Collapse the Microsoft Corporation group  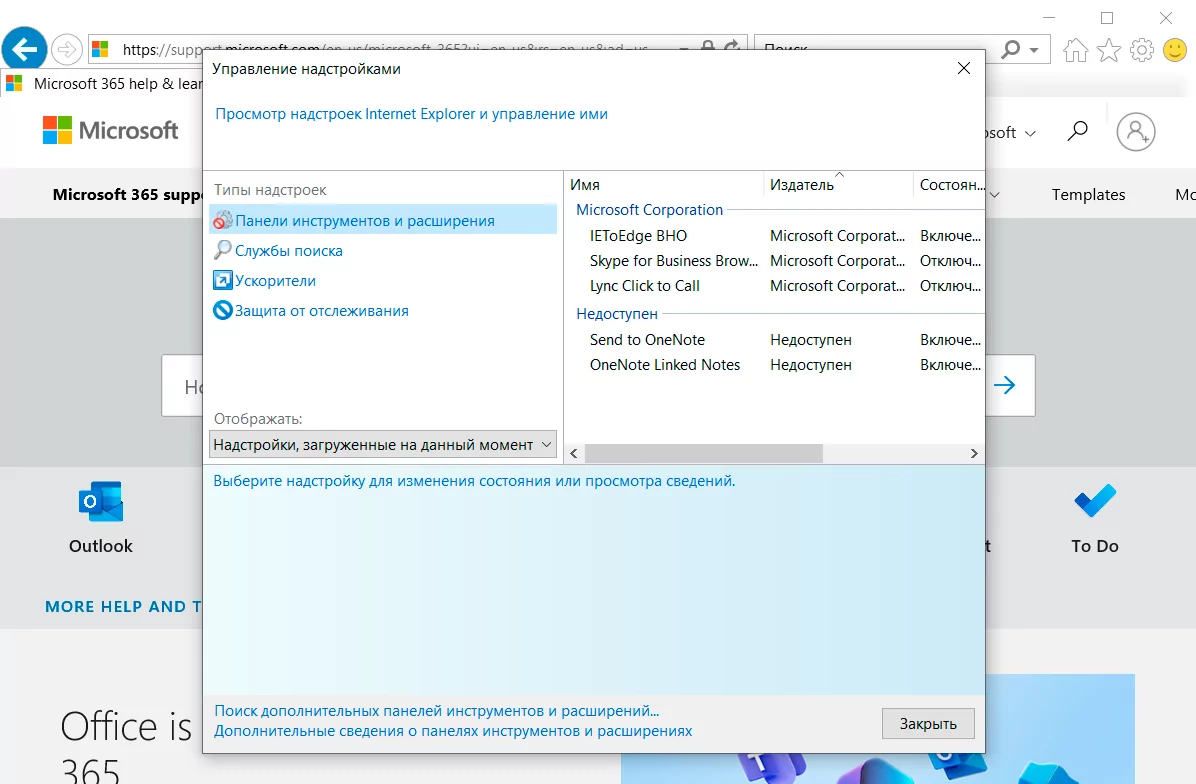coord(649,210)
